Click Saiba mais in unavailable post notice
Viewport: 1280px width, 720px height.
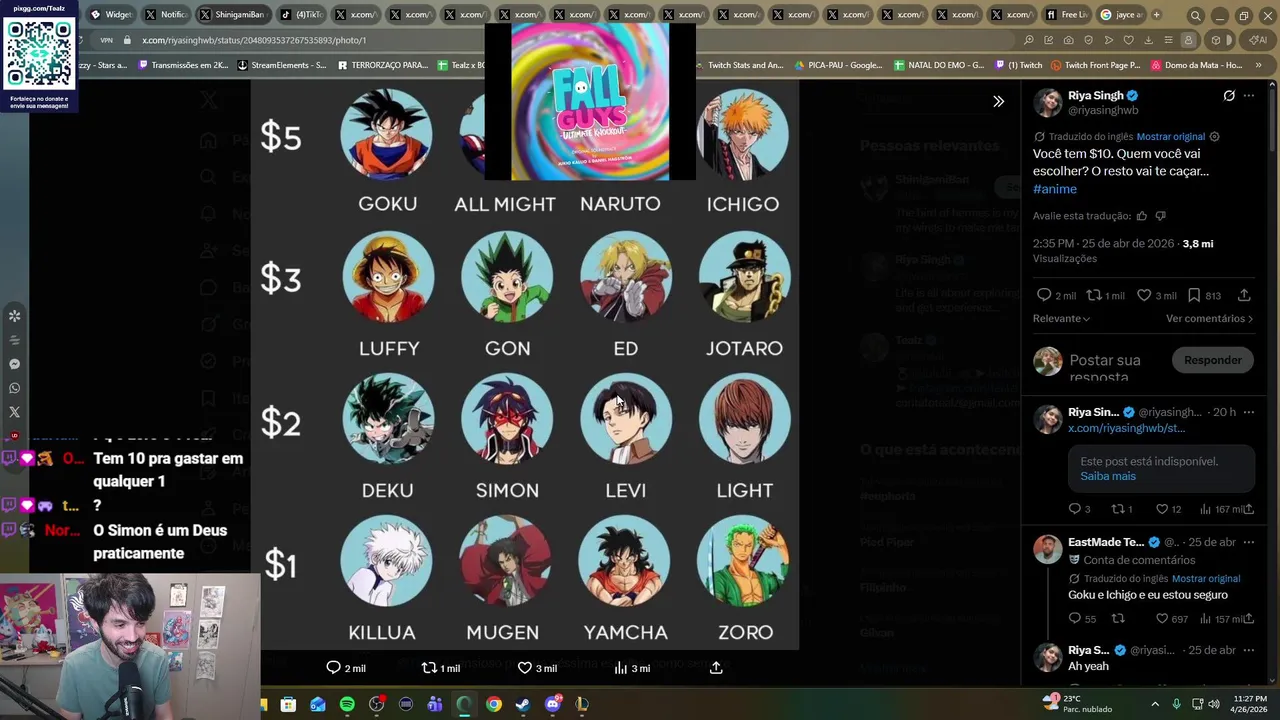click(1108, 476)
